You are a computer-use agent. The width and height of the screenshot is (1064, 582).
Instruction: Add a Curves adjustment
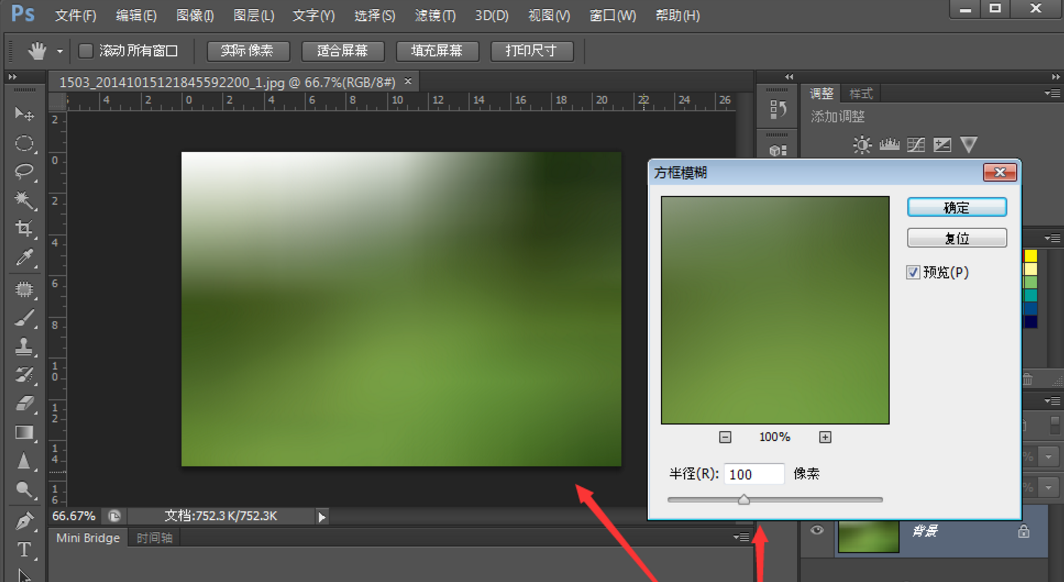(916, 144)
